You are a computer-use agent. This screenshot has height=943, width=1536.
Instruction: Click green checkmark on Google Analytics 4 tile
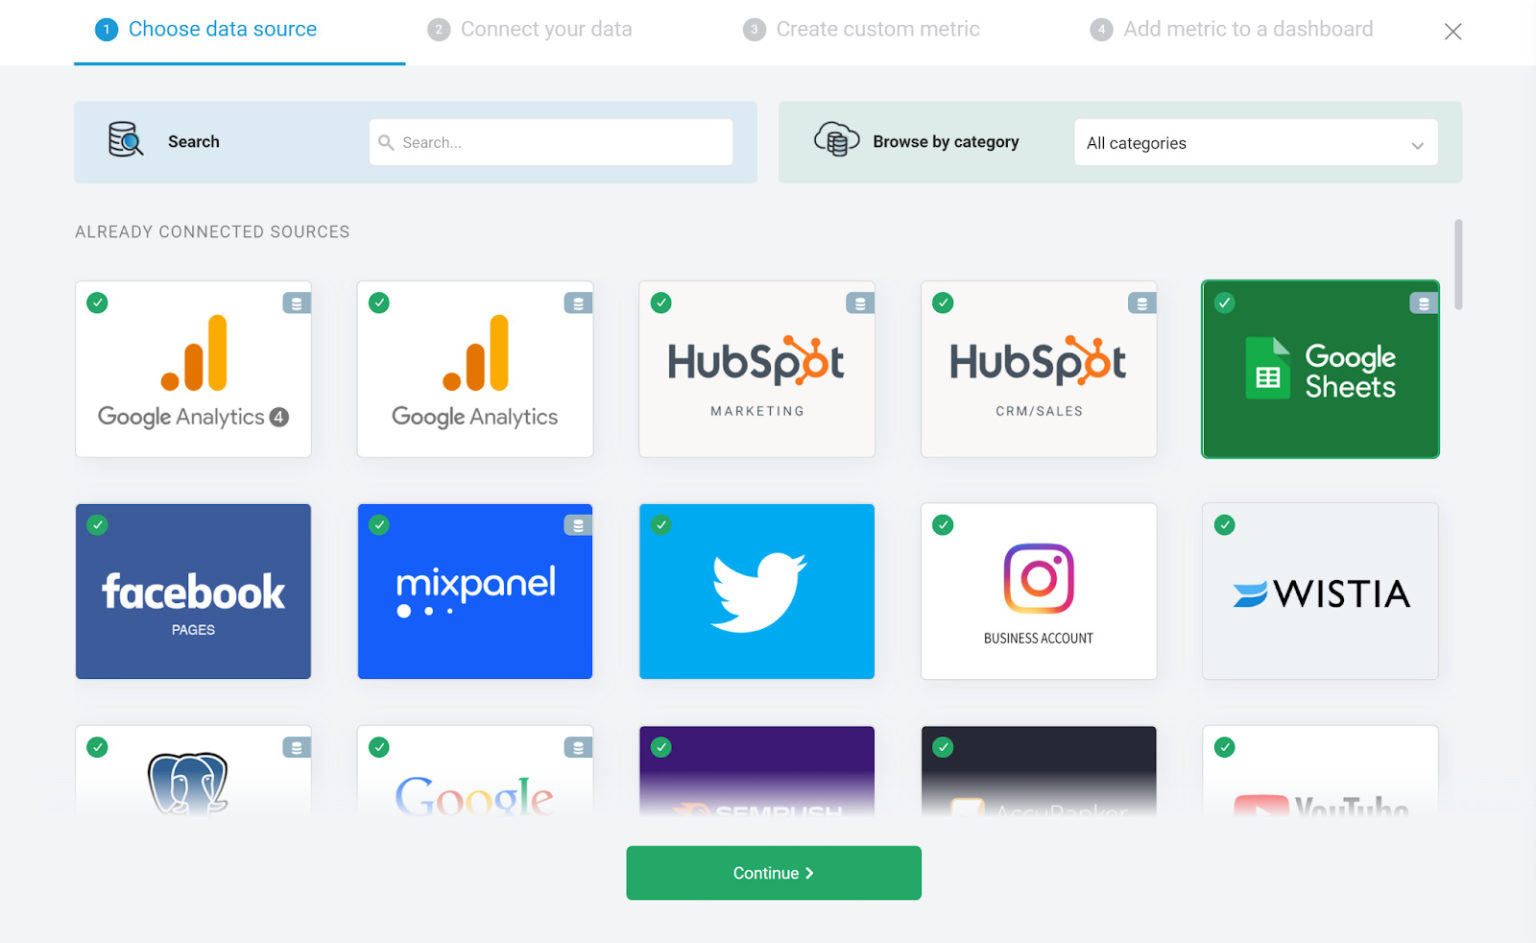point(97,303)
